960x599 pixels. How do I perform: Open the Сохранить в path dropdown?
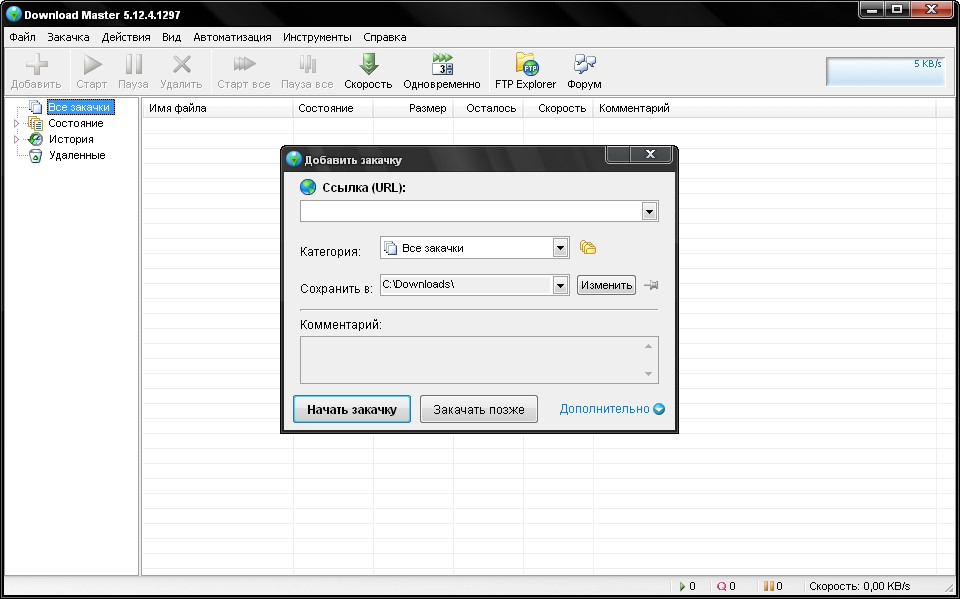[x=560, y=285]
